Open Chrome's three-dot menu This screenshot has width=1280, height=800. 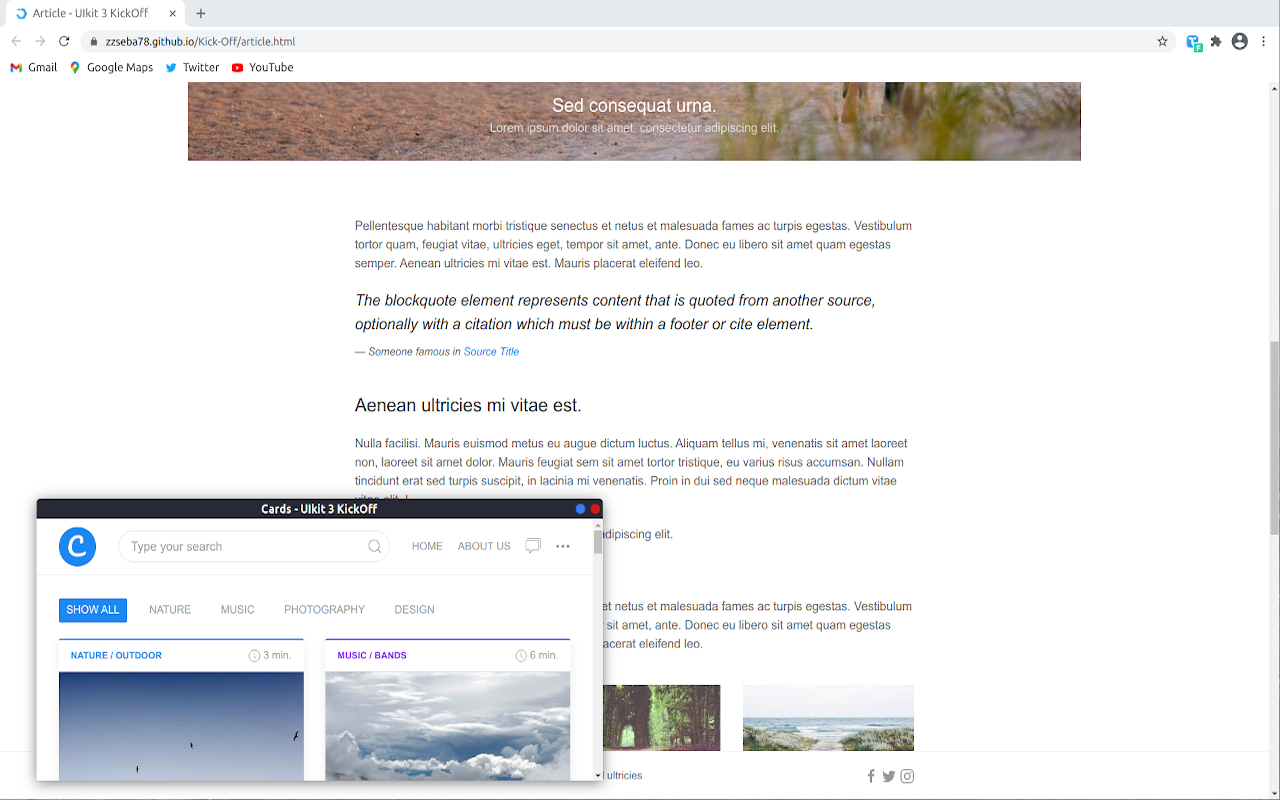[x=1263, y=41]
